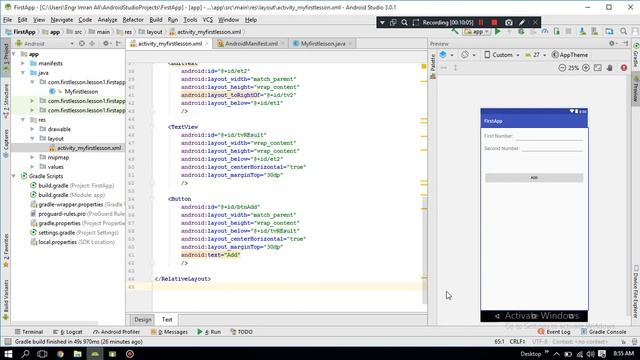Click the Android Studio taskbar icon

tap(95, 354)
